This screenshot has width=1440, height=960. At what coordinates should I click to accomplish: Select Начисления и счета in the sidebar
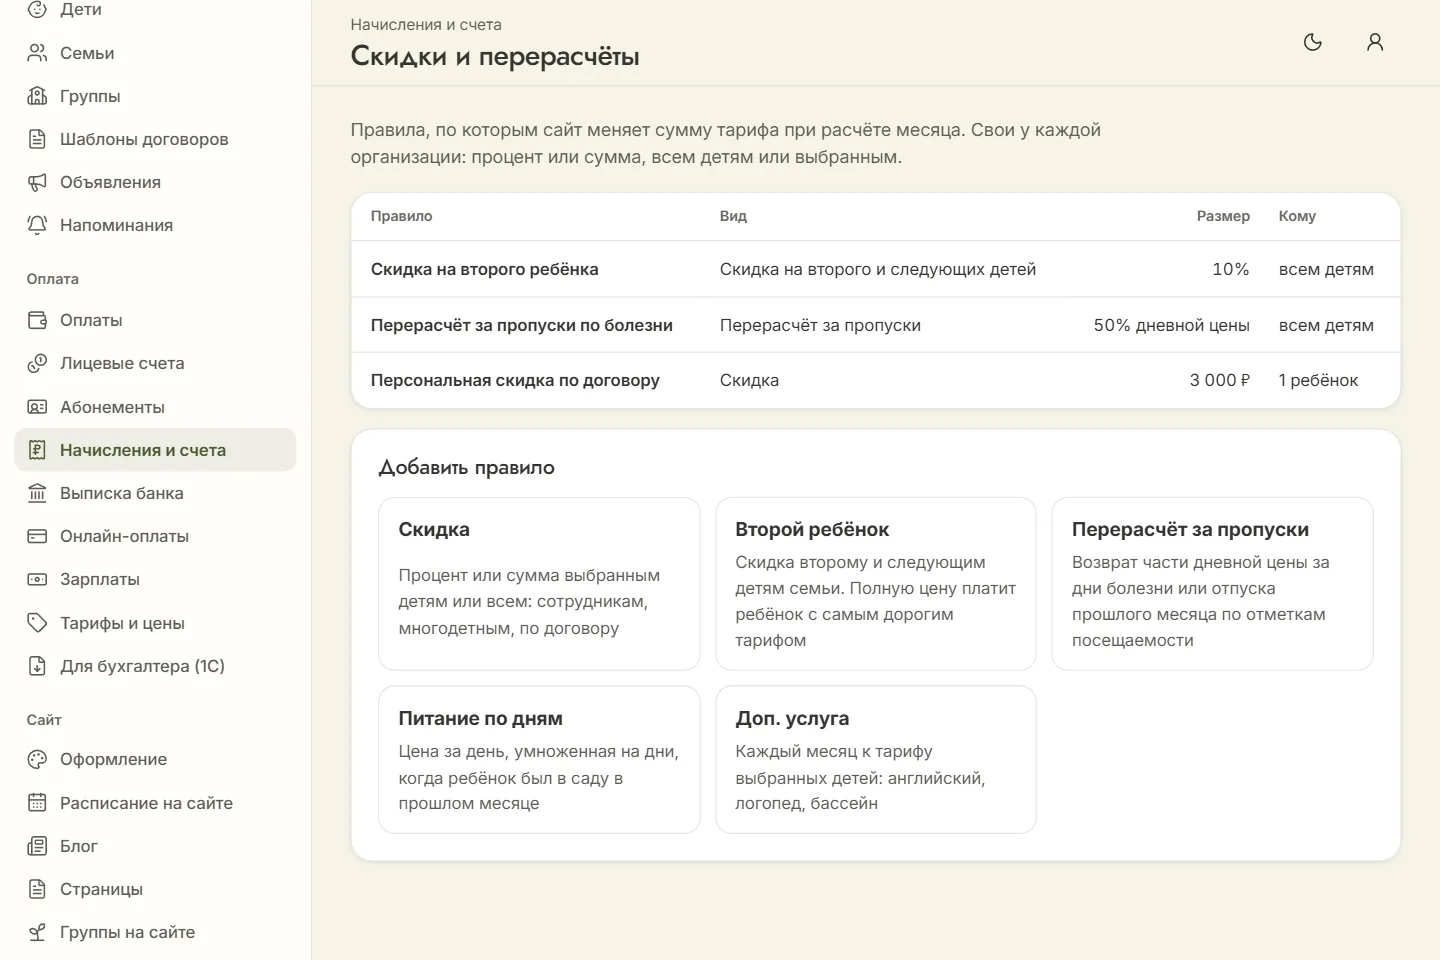(155, 450)
